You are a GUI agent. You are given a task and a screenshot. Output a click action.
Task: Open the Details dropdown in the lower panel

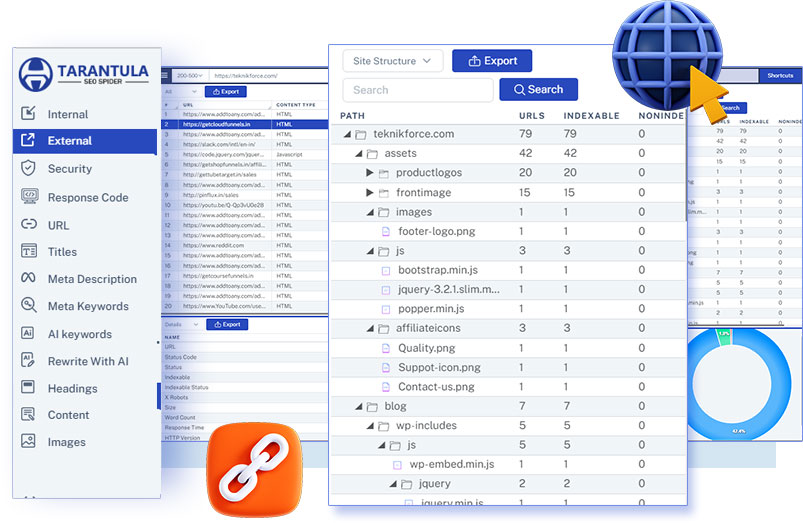pos(181,325)
